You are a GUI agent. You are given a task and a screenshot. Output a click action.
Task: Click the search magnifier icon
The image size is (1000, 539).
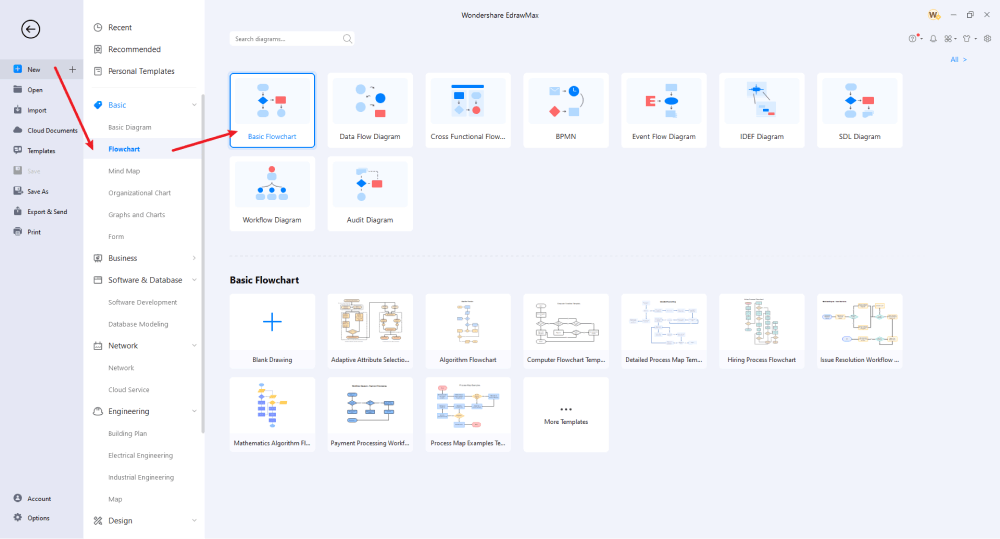[x=347, y=39]
